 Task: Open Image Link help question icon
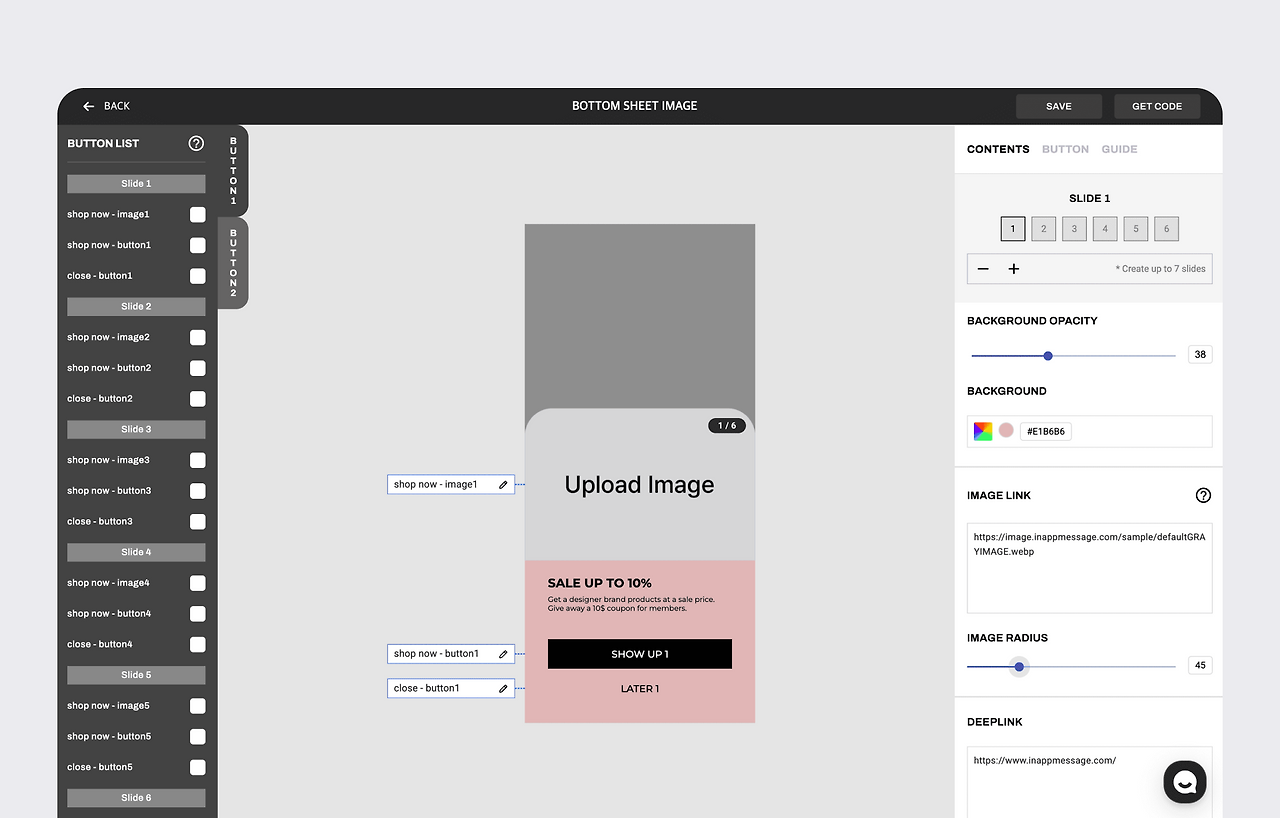(1203, 495)
